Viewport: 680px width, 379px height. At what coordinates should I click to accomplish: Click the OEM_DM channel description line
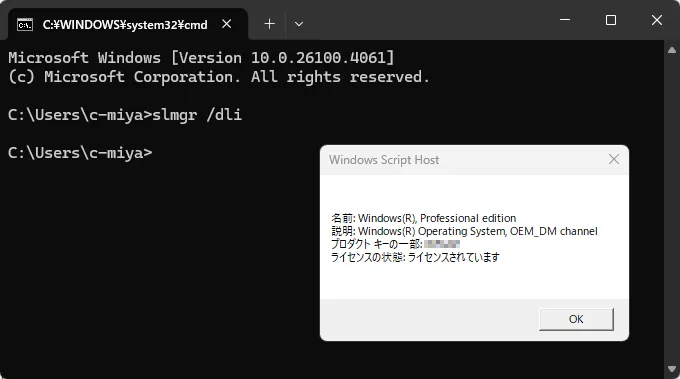pyautogui.click(x=464, y=231)
